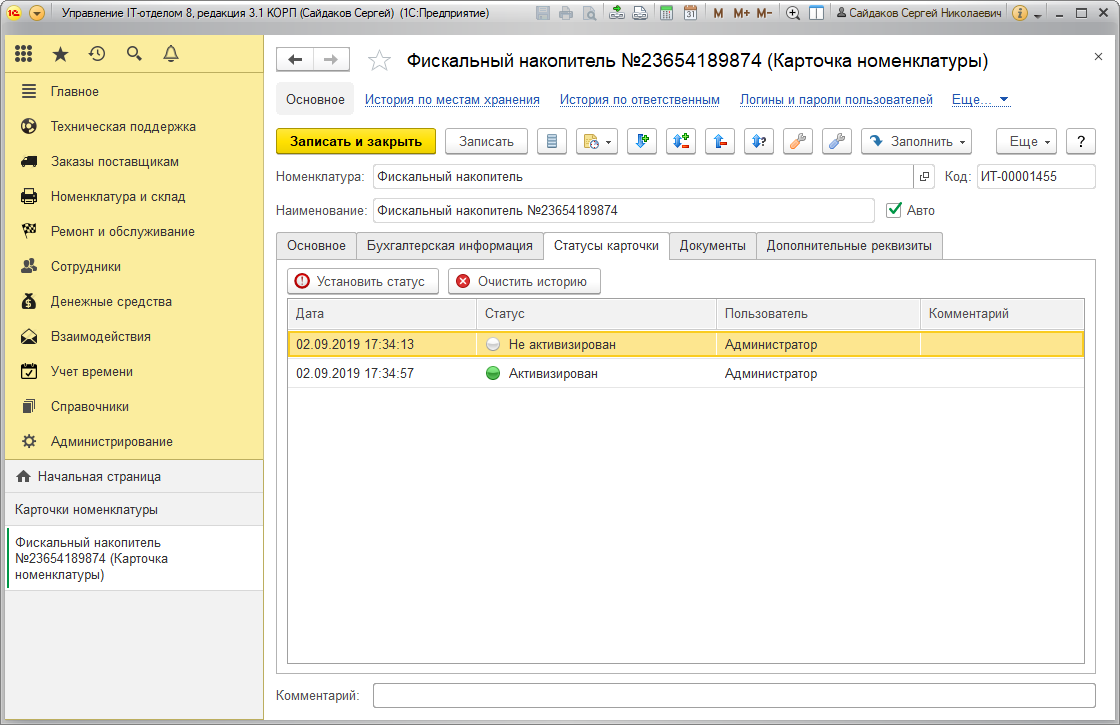Go back with the left arrow
This screenshot has width=1120, height=725.
click(295, 60)
